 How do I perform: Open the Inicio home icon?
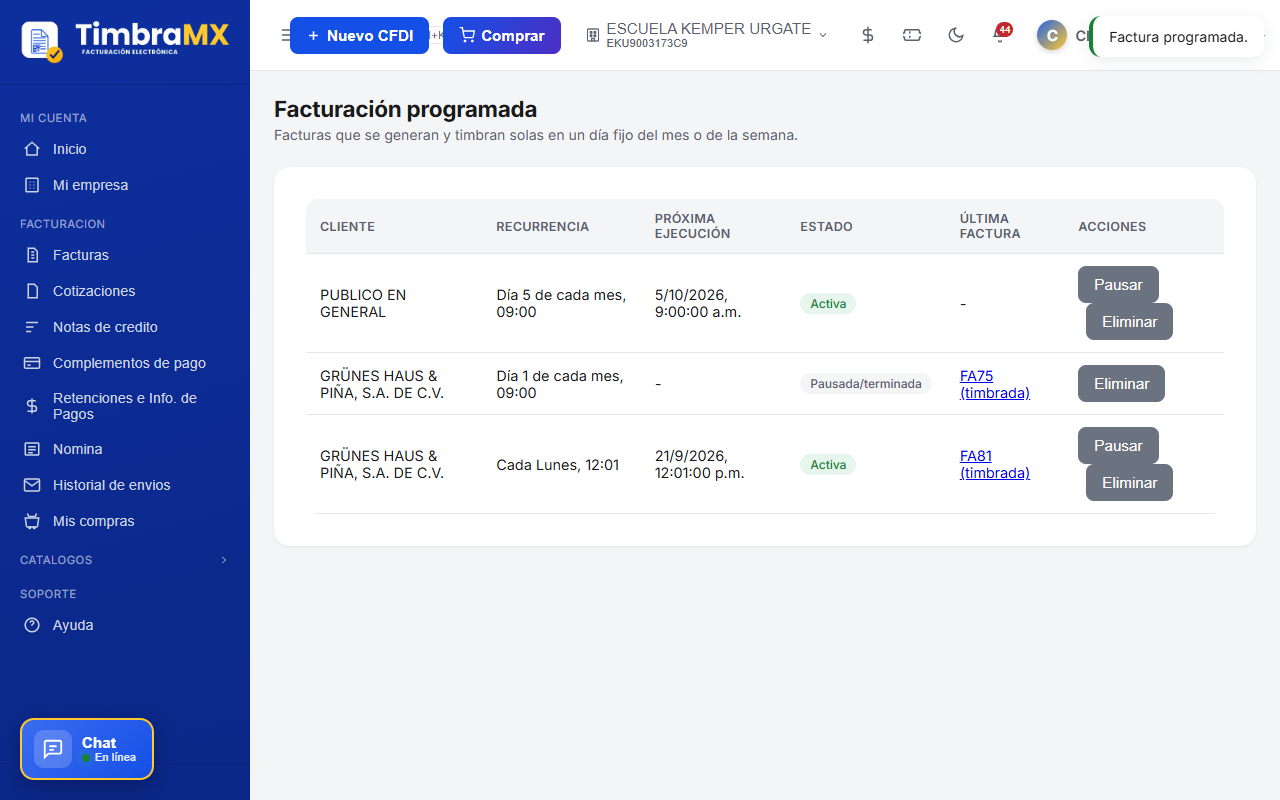tap(32, 149)
